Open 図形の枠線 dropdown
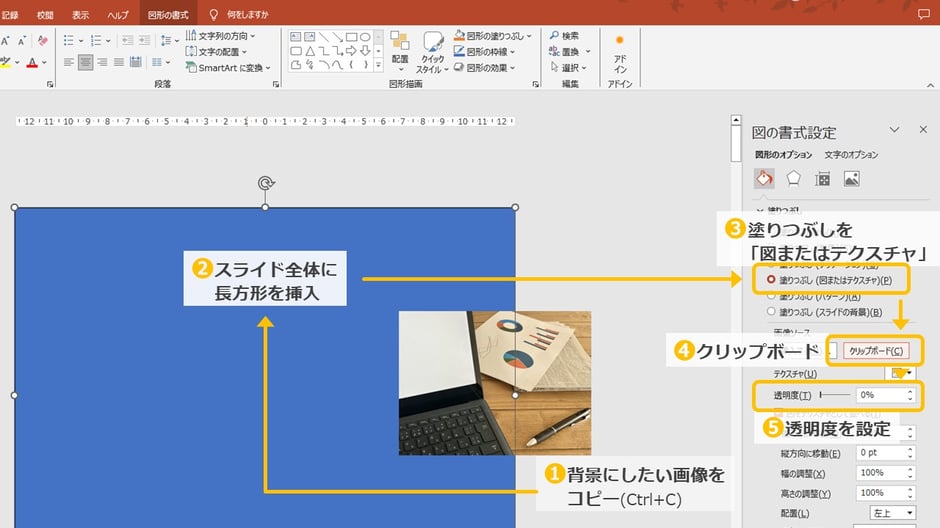The height and width of the screenshot is (528, 940). tap(485, 52)
